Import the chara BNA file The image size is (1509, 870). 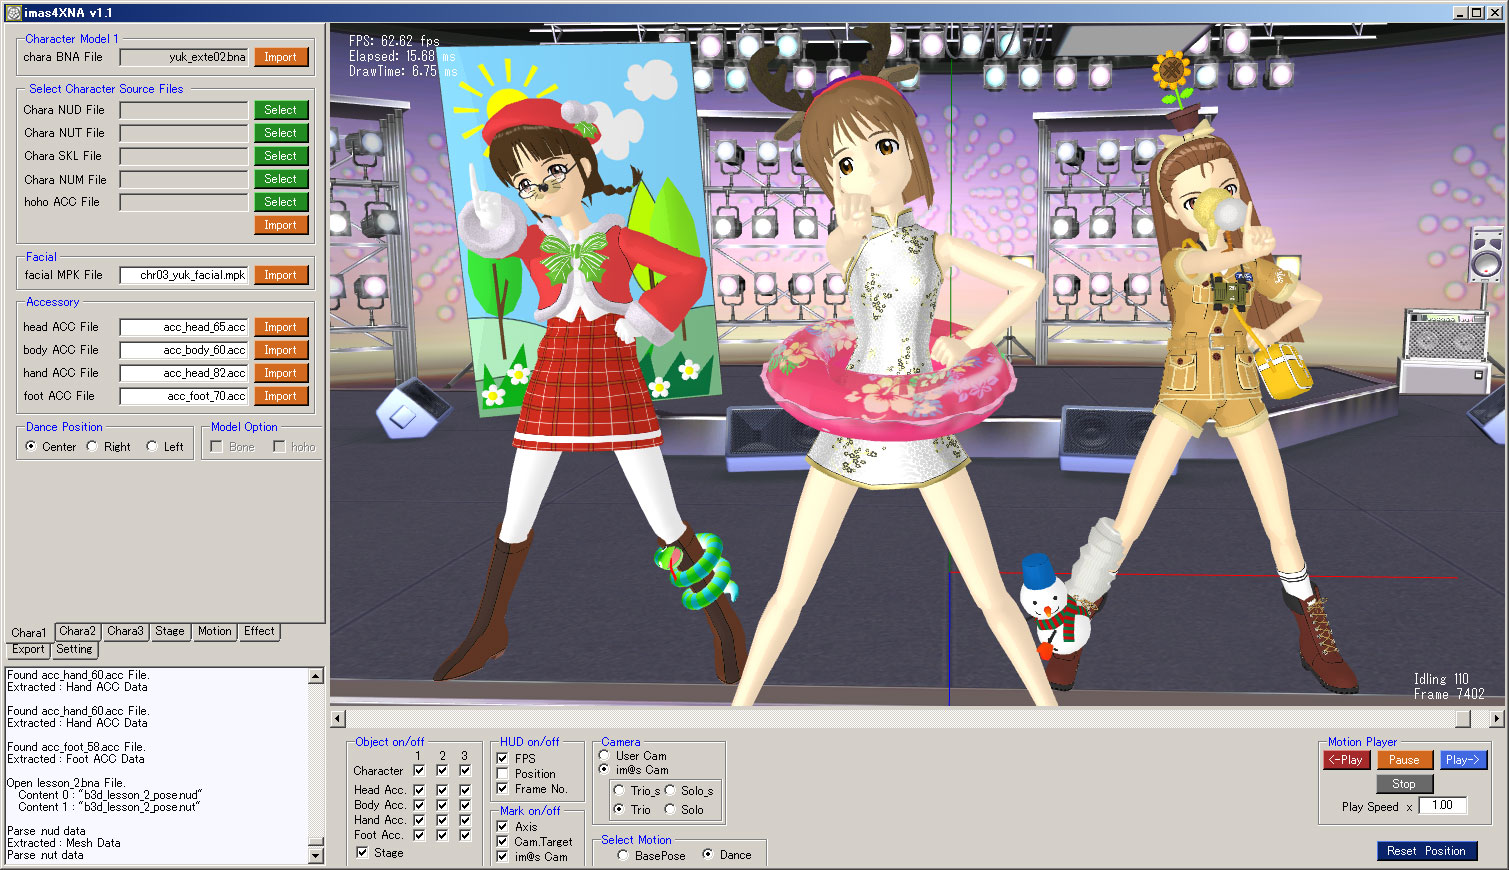(281, 57)
